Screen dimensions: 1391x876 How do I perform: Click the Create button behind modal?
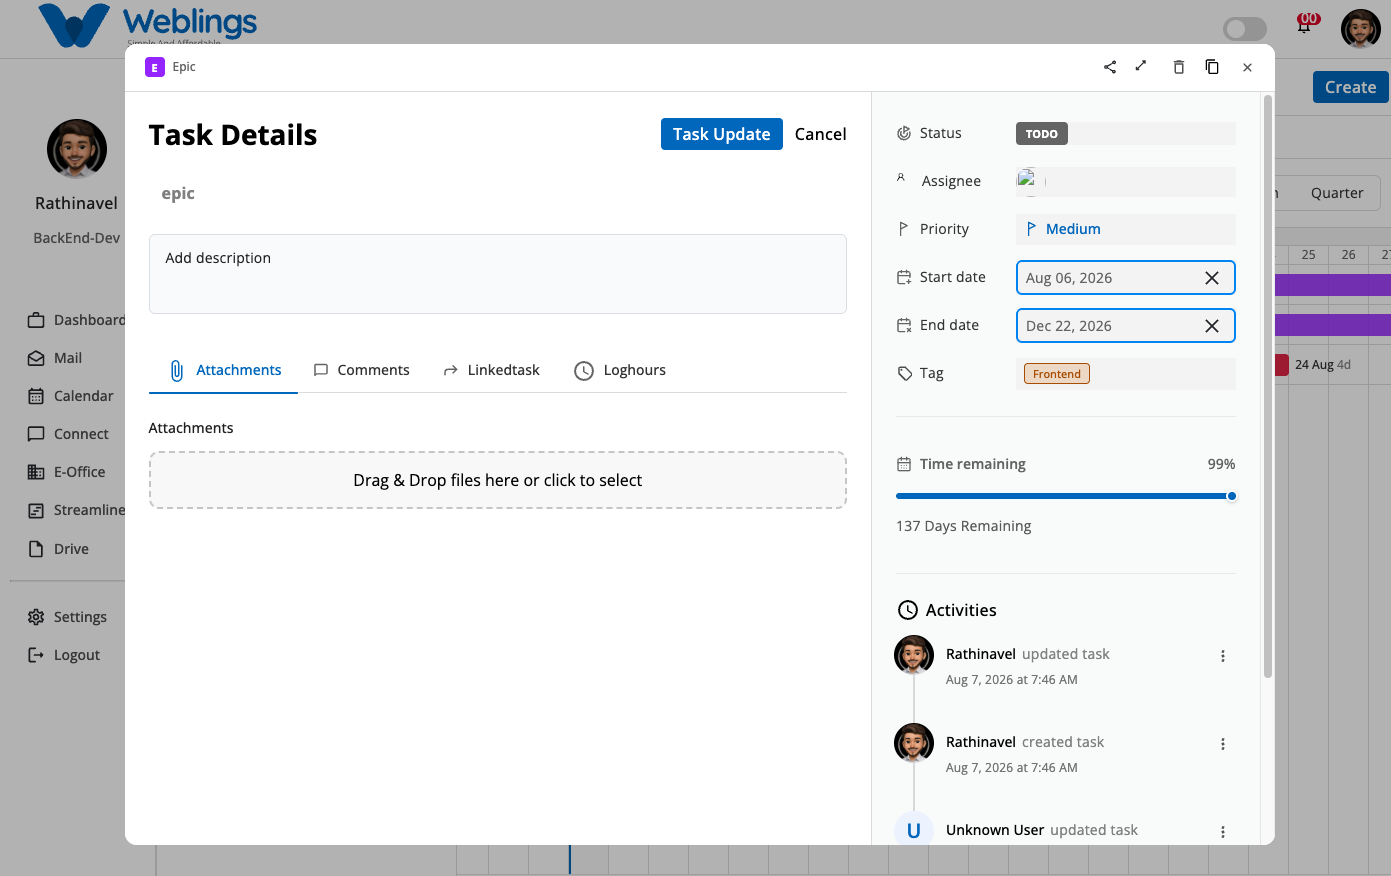click(1351, 87)
